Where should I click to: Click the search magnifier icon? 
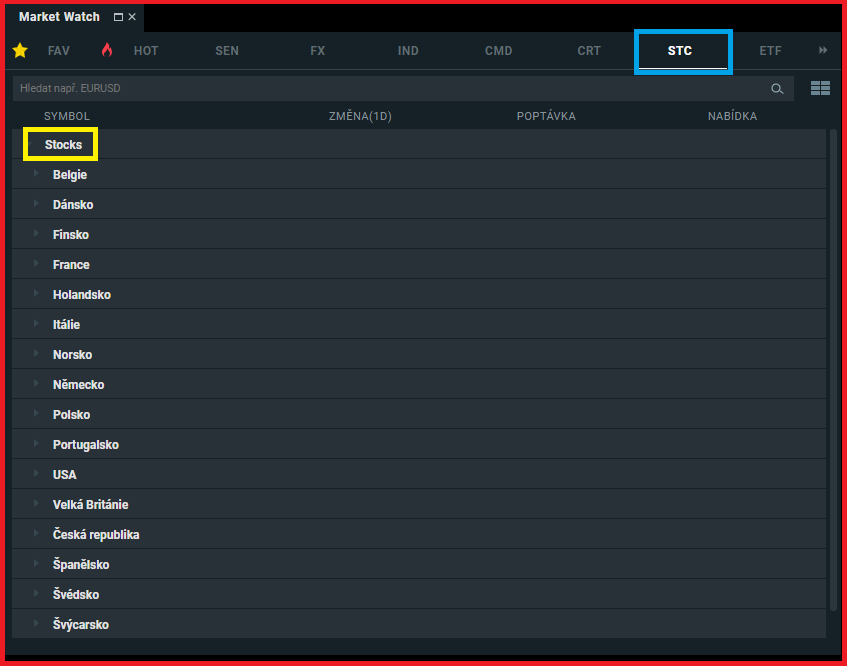point(777,89)
